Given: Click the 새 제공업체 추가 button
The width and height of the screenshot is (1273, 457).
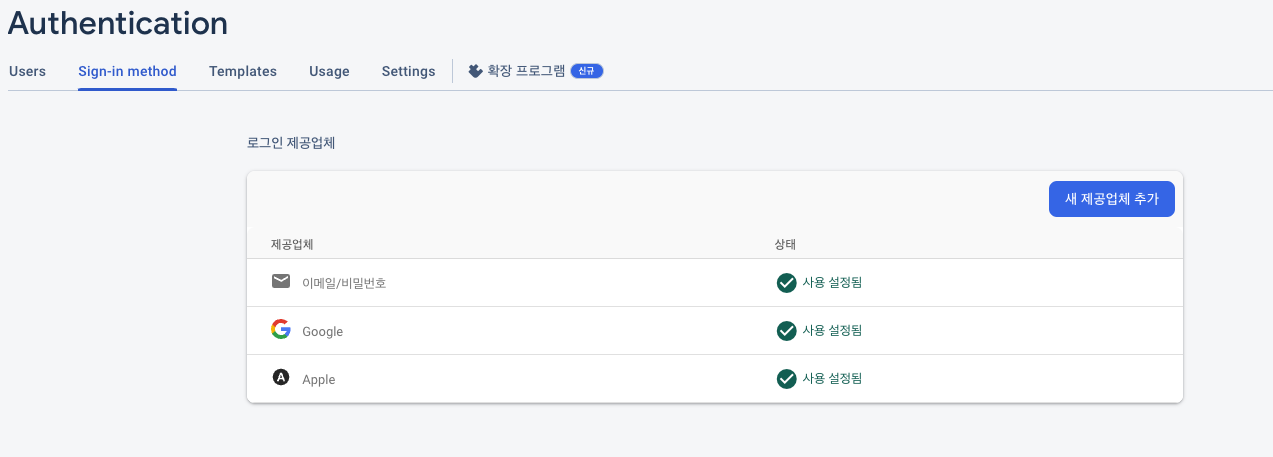Looking at the screenshot, I should pyautogui.click(x=1112, y=199).
